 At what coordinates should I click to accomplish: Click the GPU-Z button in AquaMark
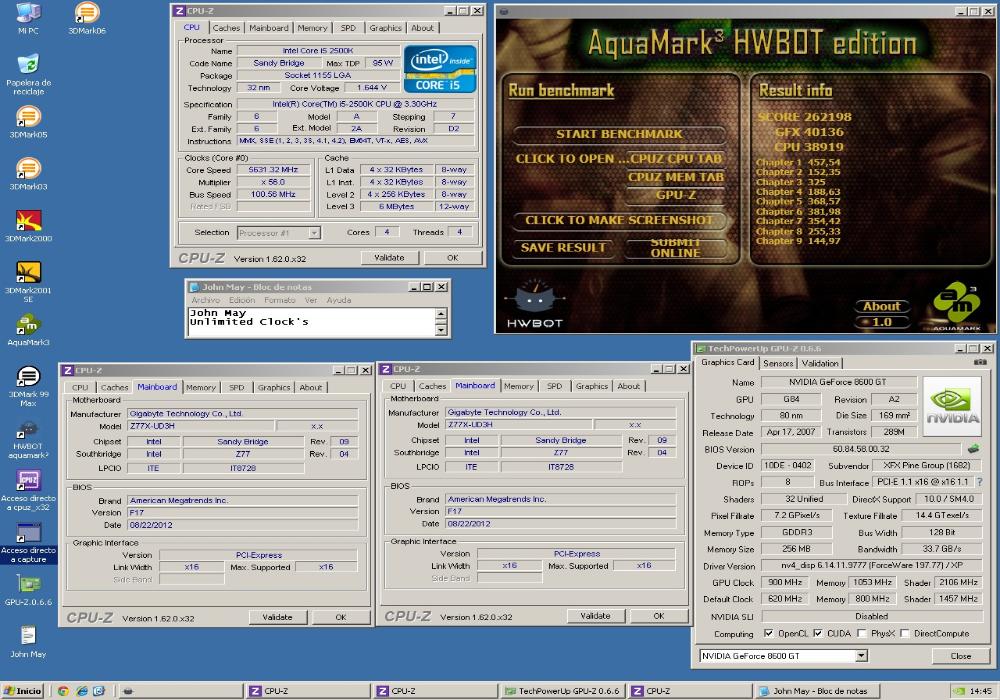(x=675, y=195)
